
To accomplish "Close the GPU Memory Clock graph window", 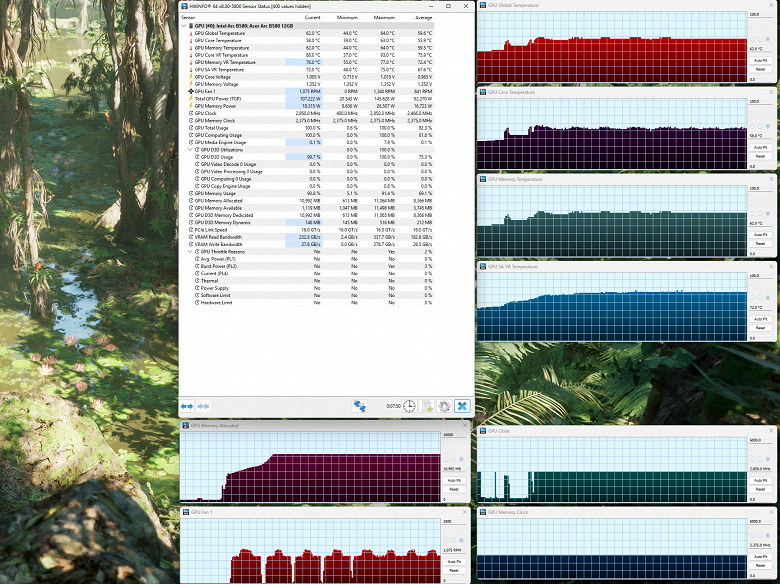I will point(771,512).
